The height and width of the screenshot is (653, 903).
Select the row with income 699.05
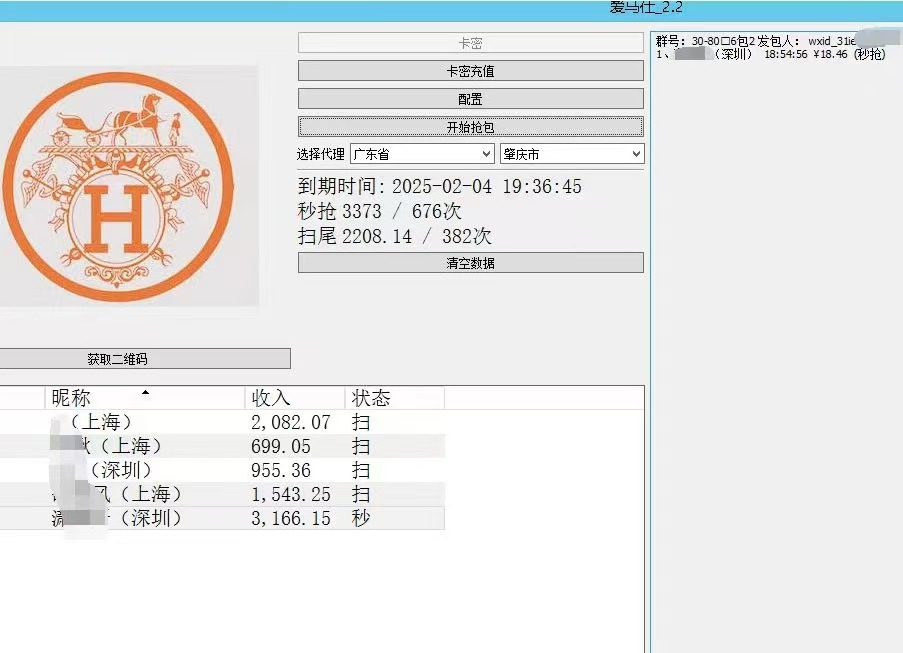pos(281,446)
